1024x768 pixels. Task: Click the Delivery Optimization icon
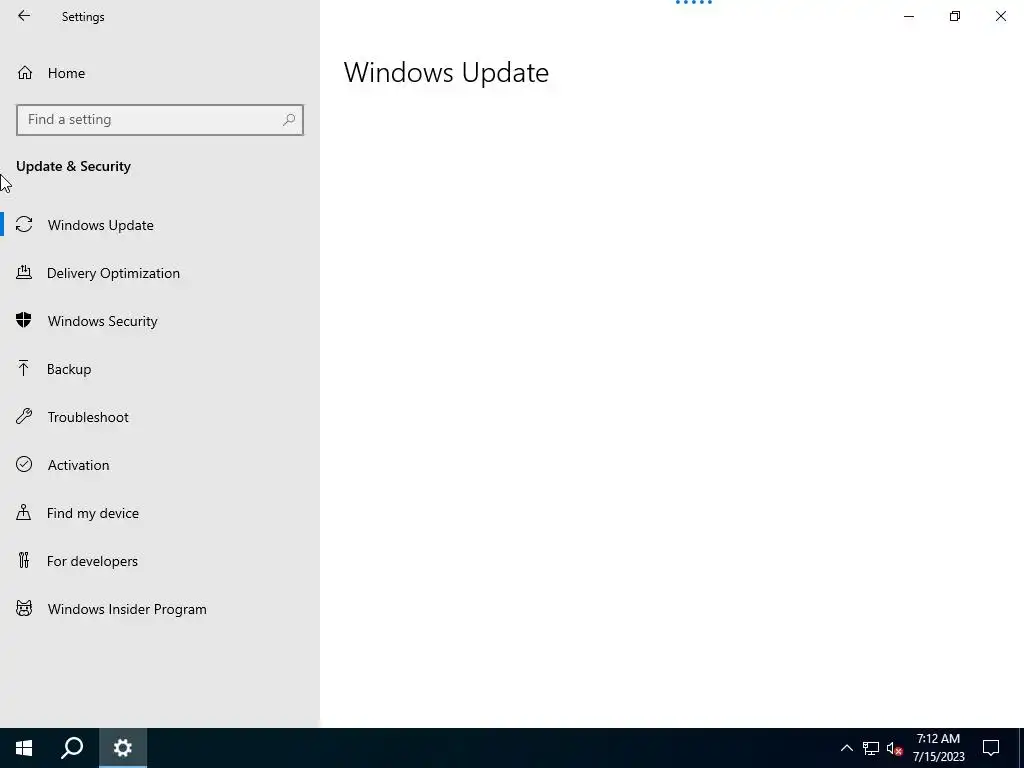(x=24, y=272)
